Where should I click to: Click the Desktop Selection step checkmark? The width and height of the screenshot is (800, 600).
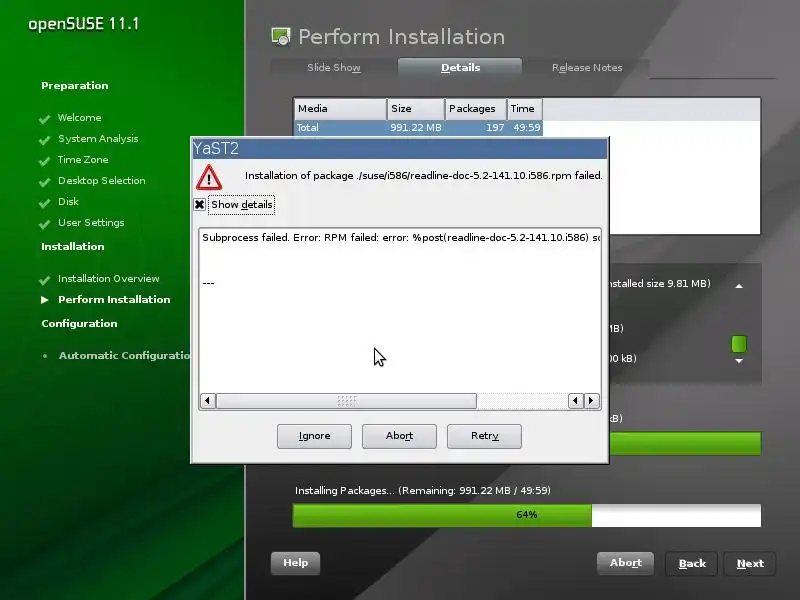tap(44, 182)
